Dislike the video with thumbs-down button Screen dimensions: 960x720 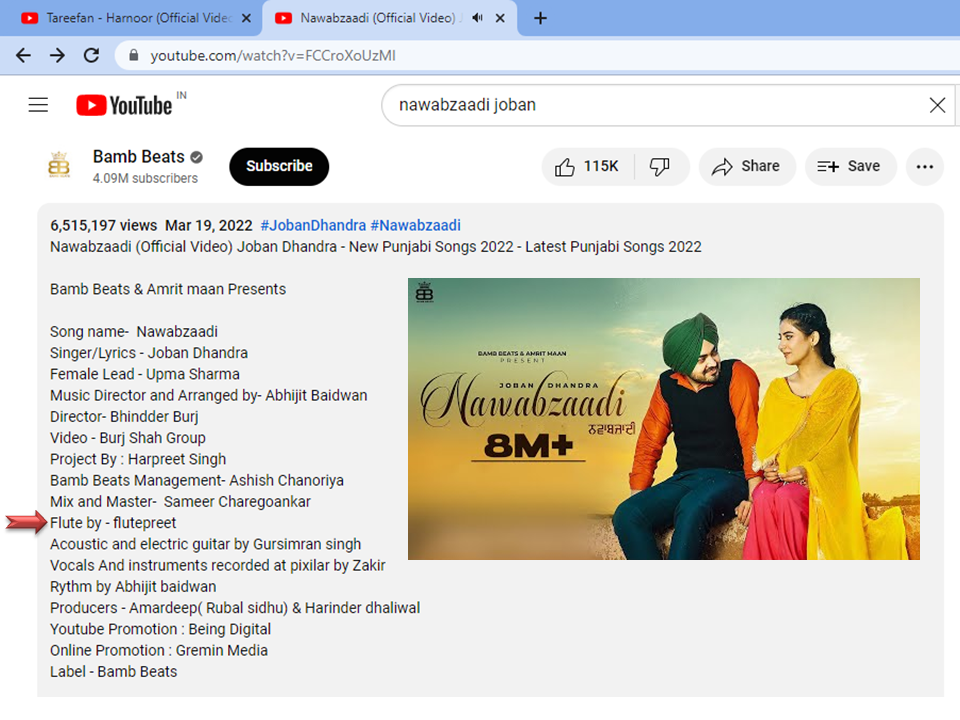point(660,167)
